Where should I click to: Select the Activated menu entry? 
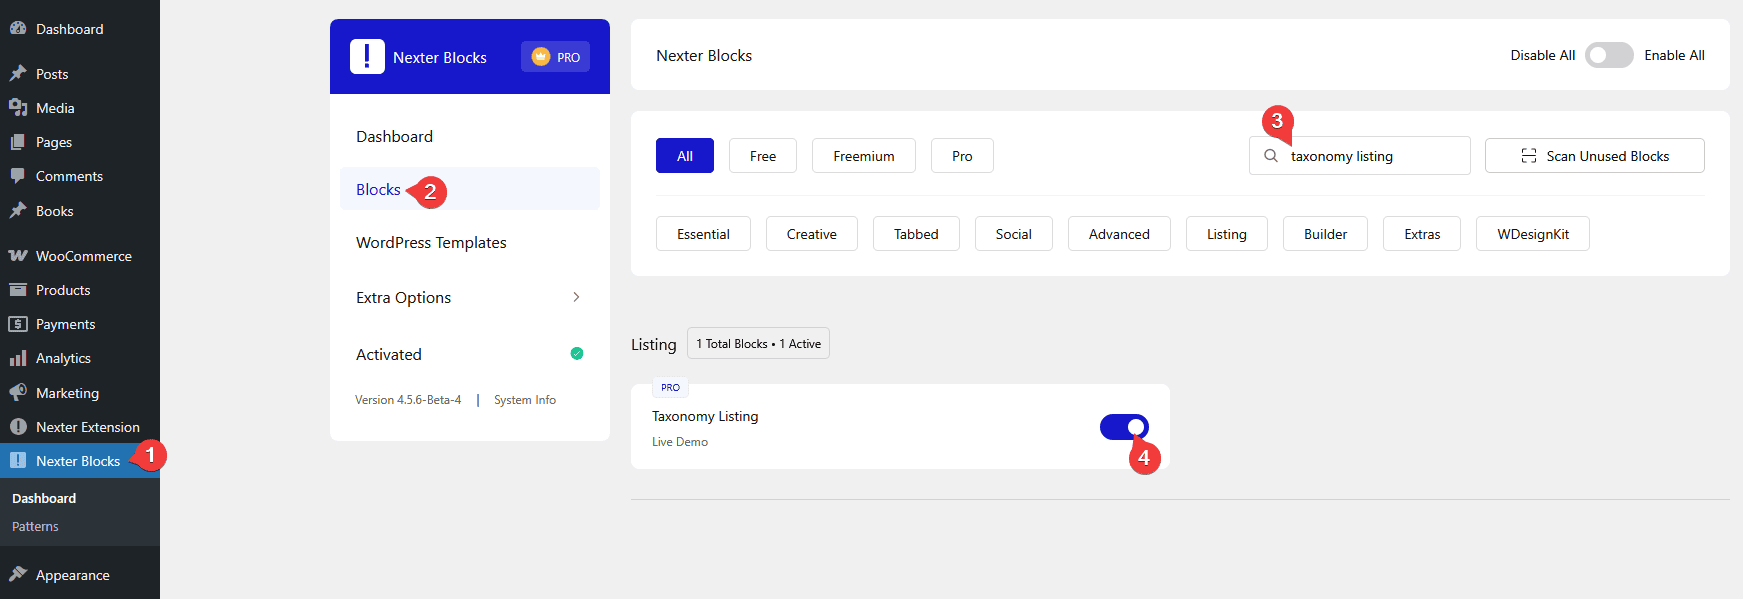[470, 354]
